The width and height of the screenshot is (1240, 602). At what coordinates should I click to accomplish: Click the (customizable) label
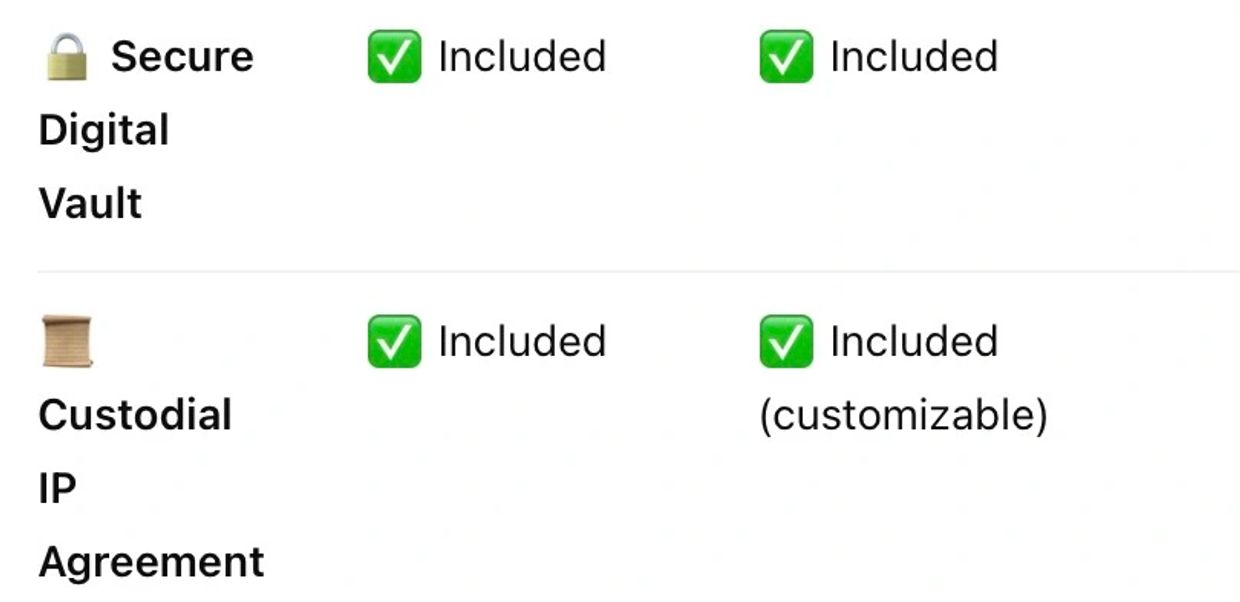[903, 415]
